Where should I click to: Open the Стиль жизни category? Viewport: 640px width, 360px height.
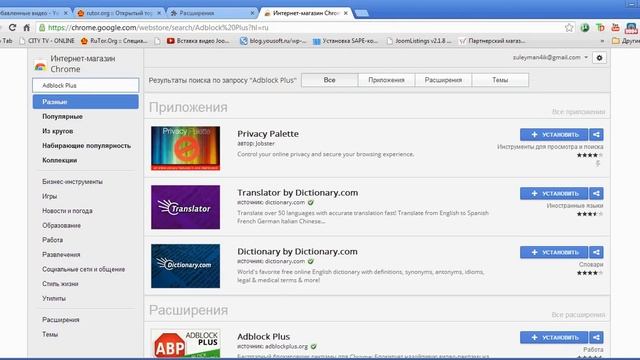(60, 284)
